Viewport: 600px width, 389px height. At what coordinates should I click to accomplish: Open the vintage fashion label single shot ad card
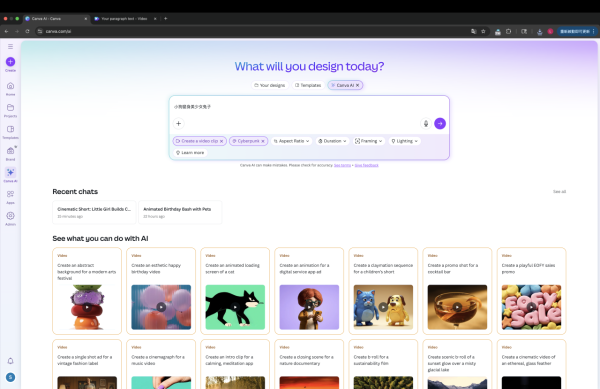87,365
